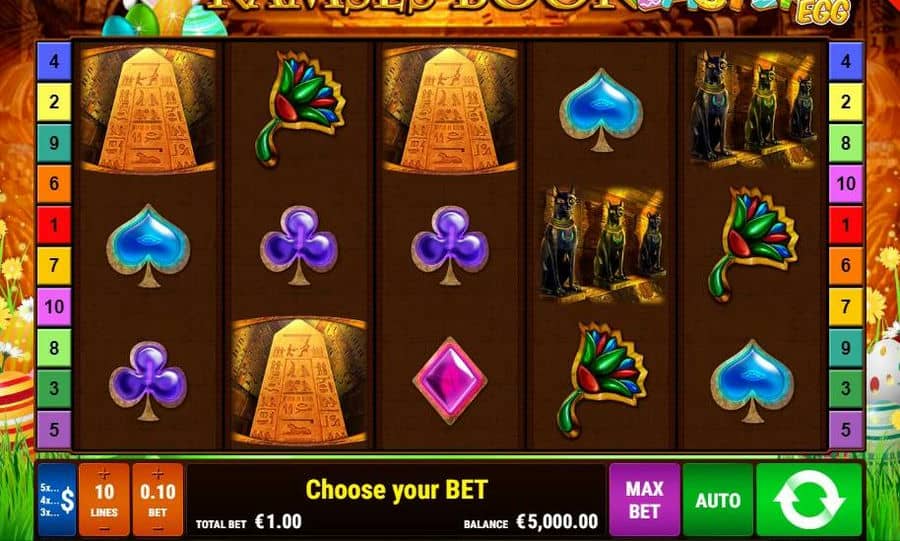This screenshot has height=541, width=900.
Task: Select the purple club symbol on reel two
Action: (299, 245)
